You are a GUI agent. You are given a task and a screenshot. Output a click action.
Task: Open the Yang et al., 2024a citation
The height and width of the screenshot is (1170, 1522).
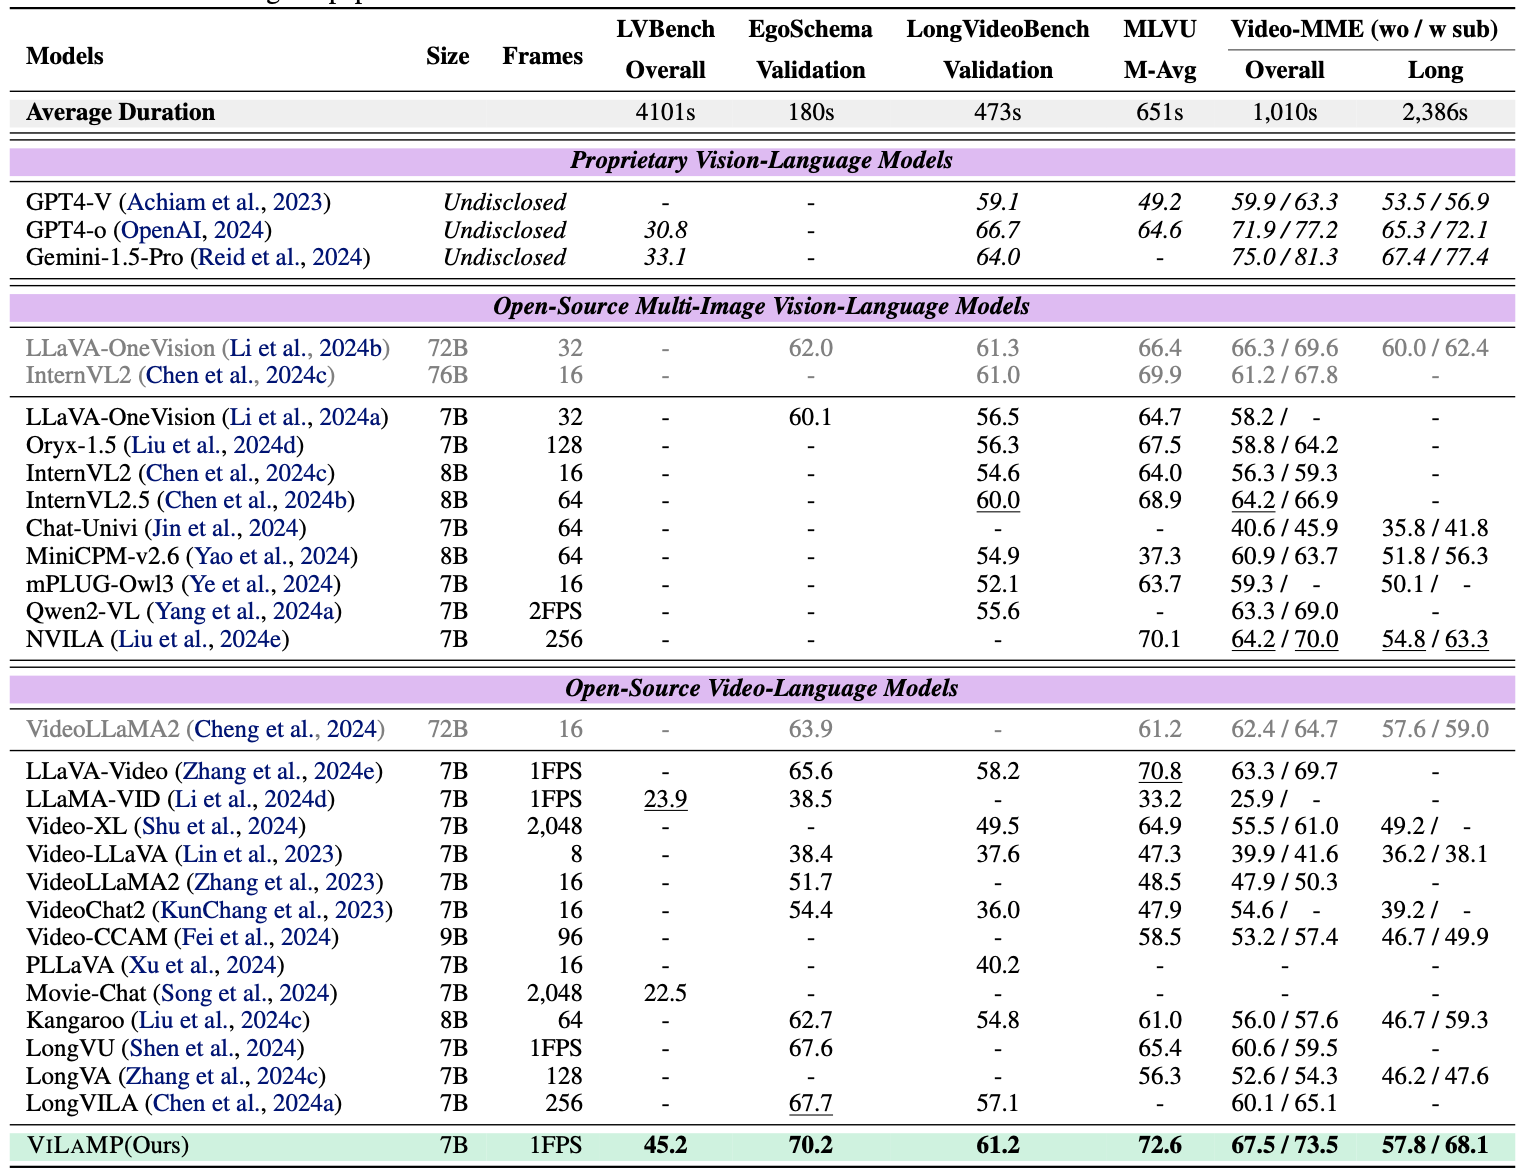pos(244,611)
